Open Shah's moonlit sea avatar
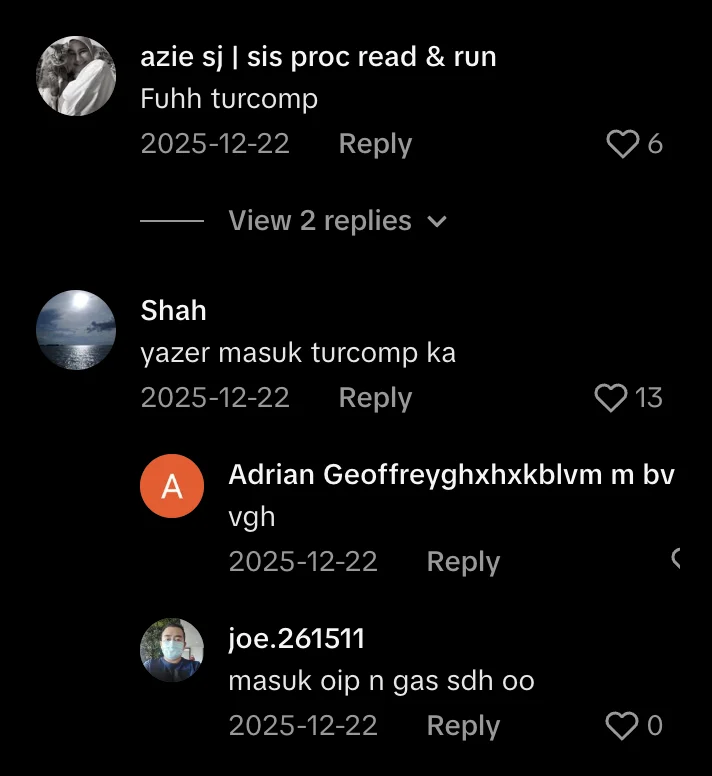Image resolution: width=712 pixels, height=776 pixels. coord(76,330)
